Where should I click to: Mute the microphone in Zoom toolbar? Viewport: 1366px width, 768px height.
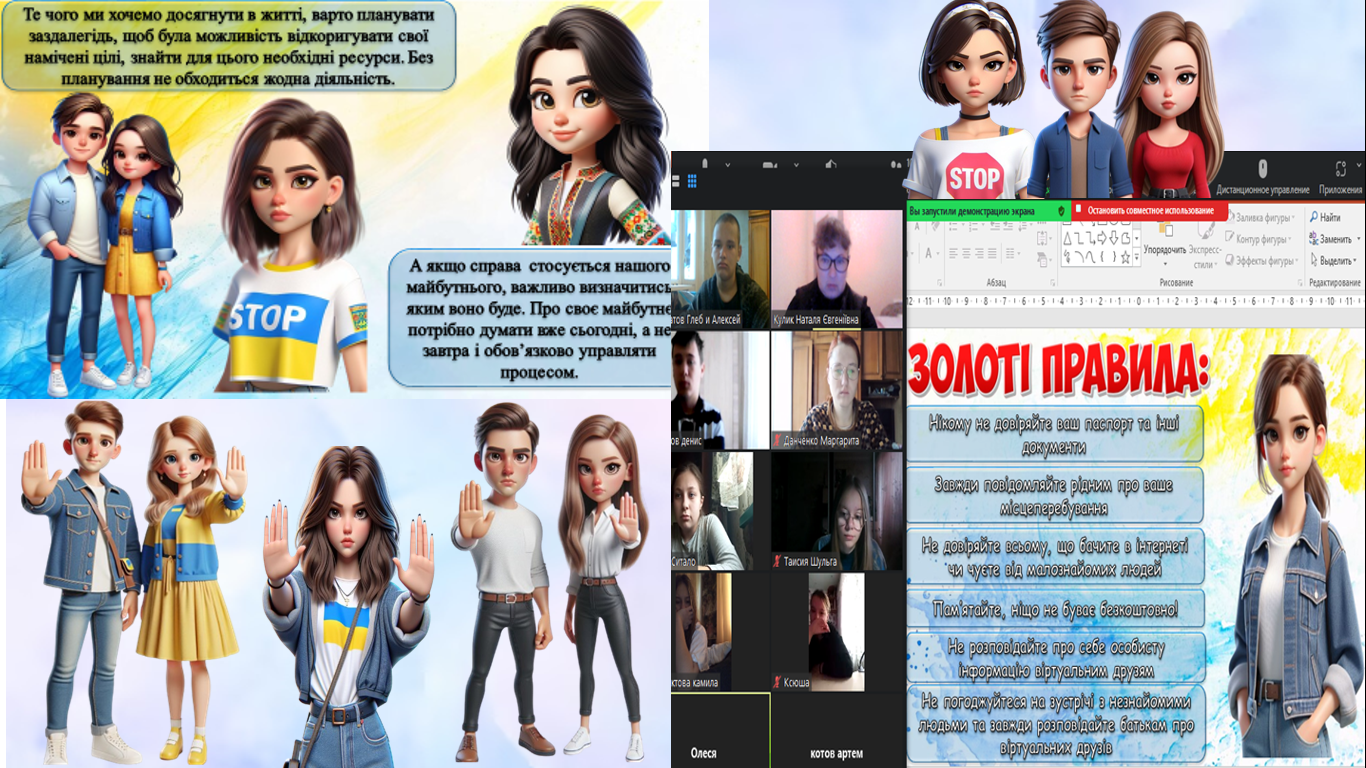pos(705,164)
